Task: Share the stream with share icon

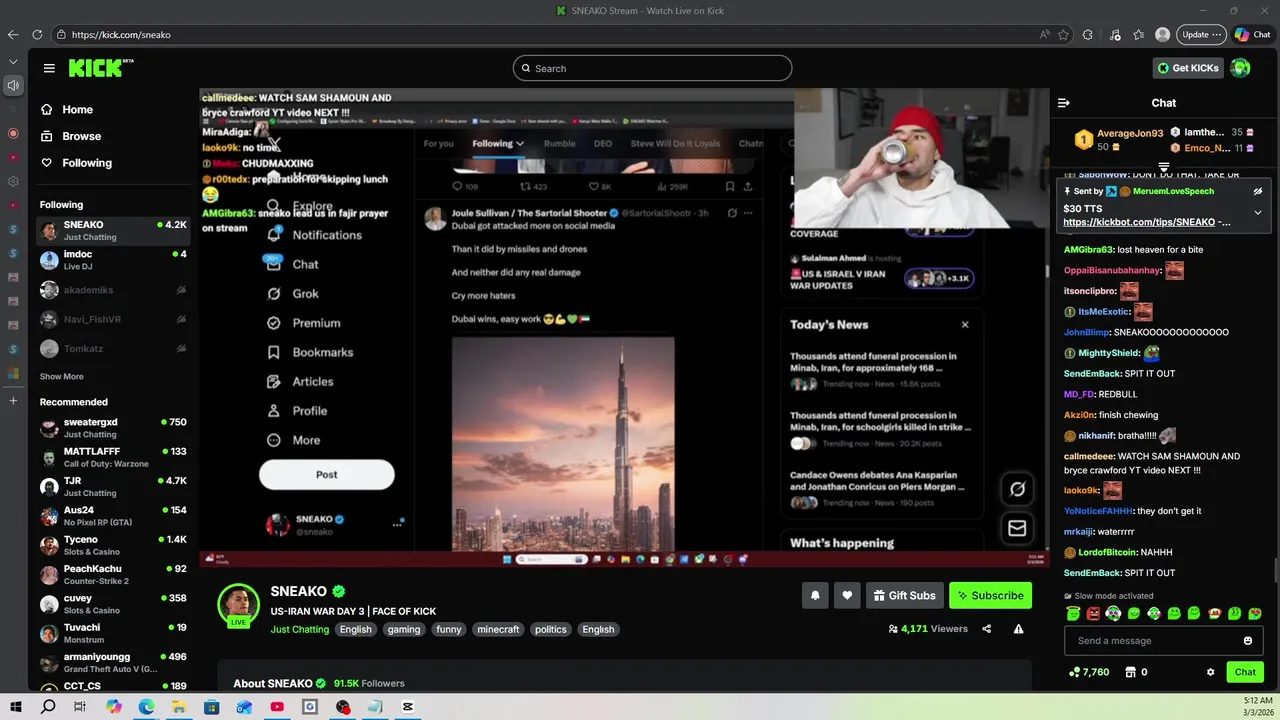Action: pos(987,629)
